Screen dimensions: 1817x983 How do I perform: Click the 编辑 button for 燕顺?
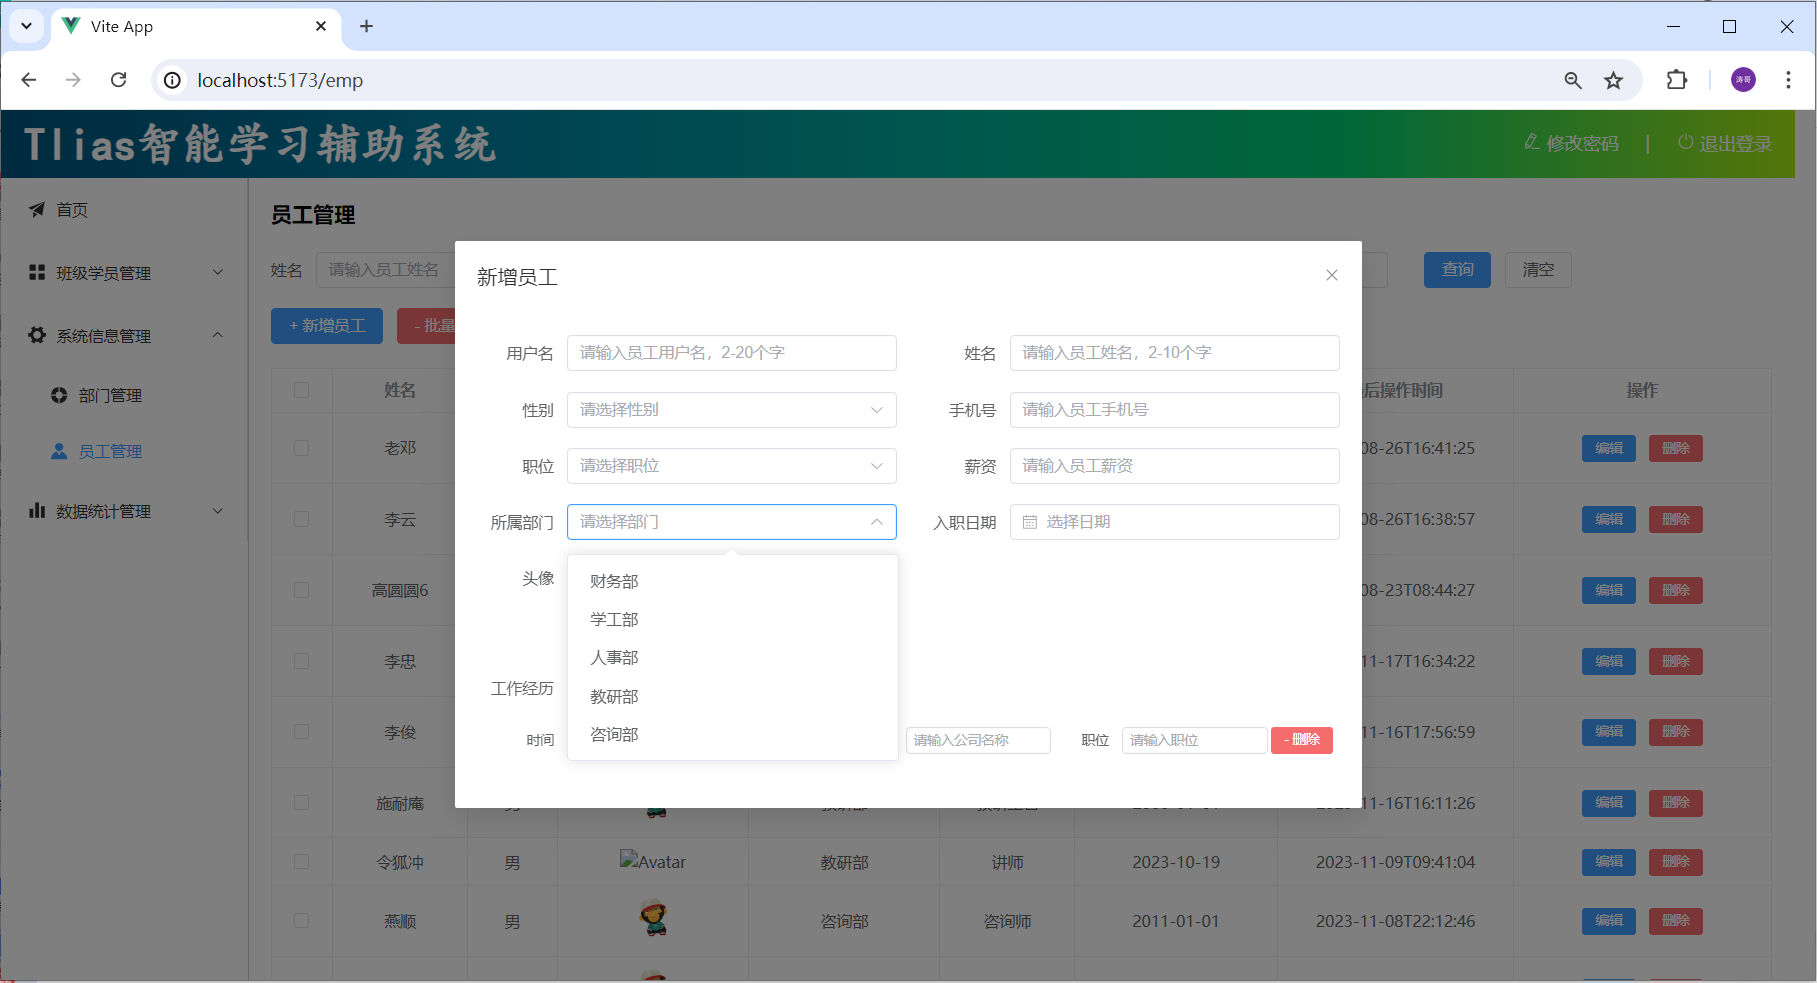click(x=1608, y=920)
